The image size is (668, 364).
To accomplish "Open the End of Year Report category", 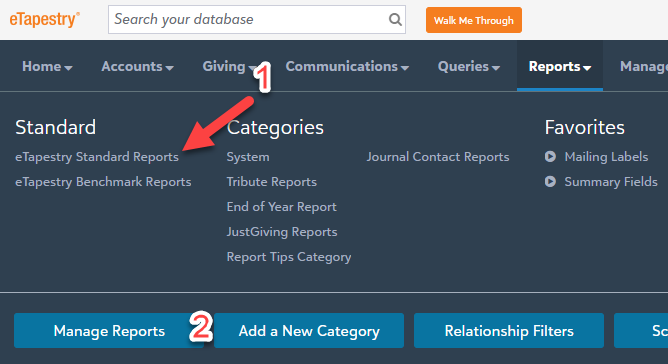I will [x=282, y=207].
